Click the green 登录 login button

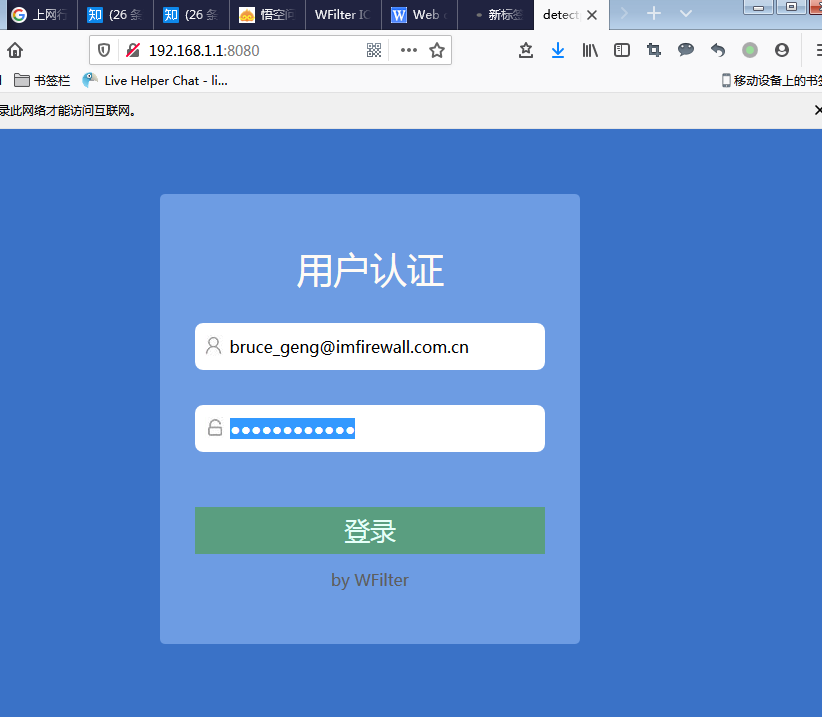tap(370, 530)
